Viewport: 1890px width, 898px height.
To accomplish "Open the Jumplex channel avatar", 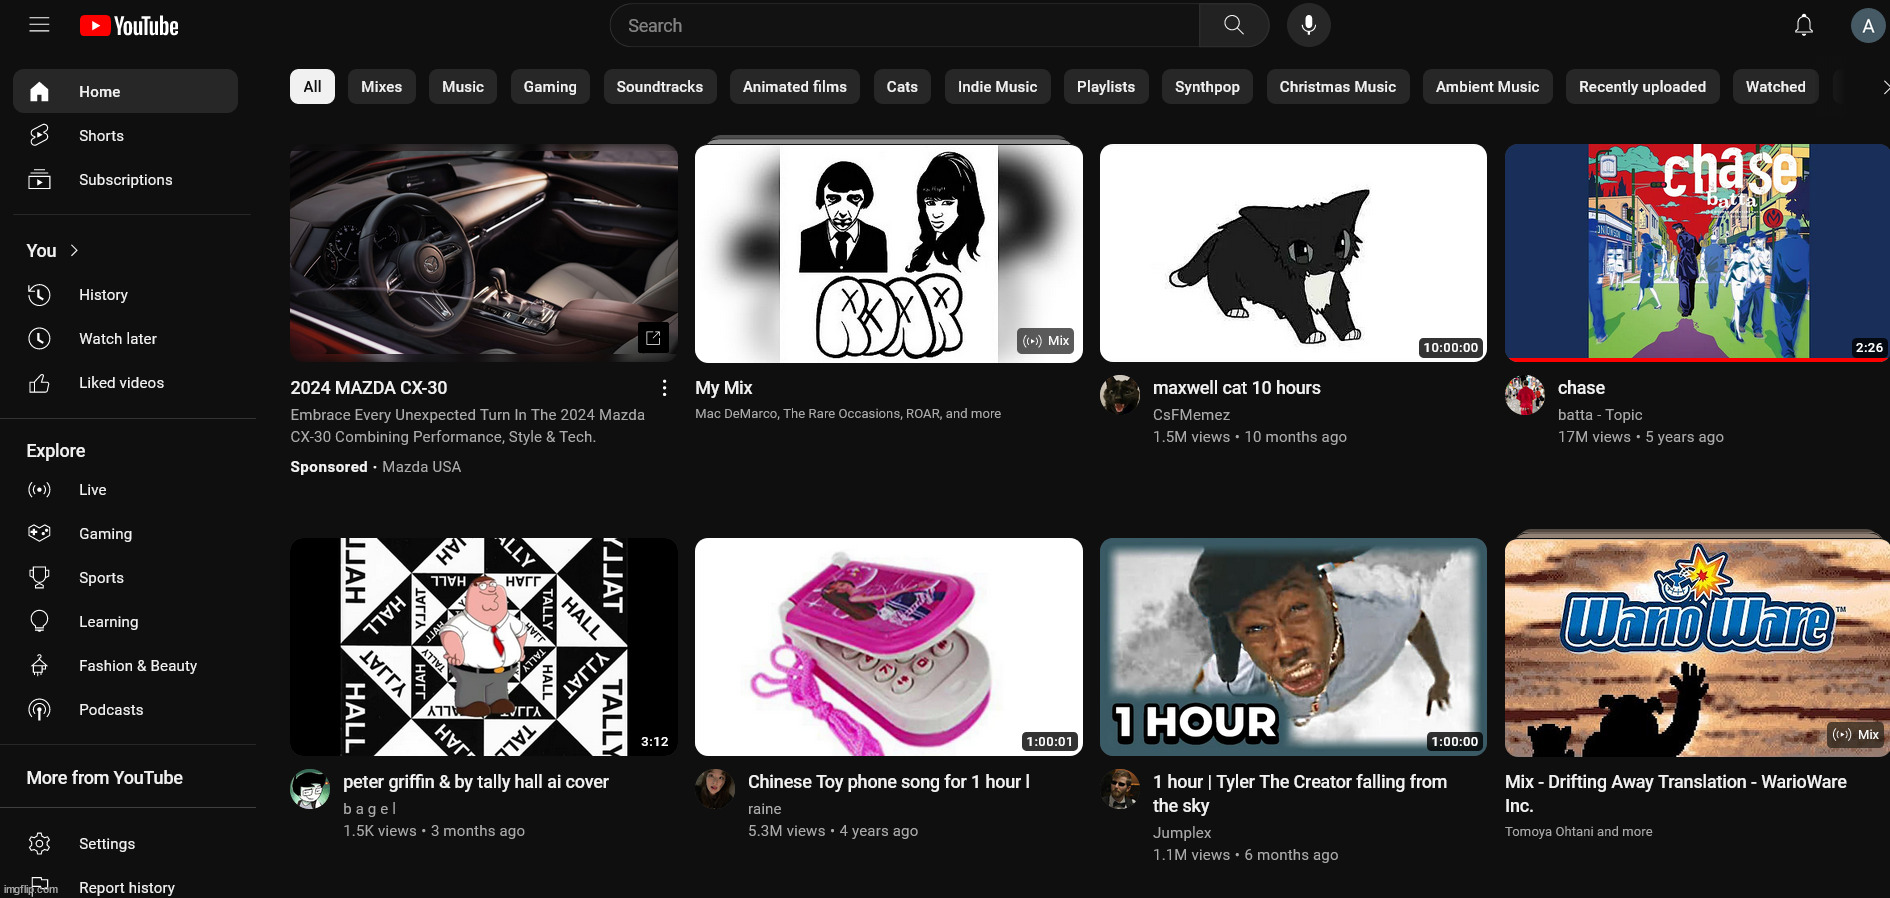I will tap(1120, 789).
